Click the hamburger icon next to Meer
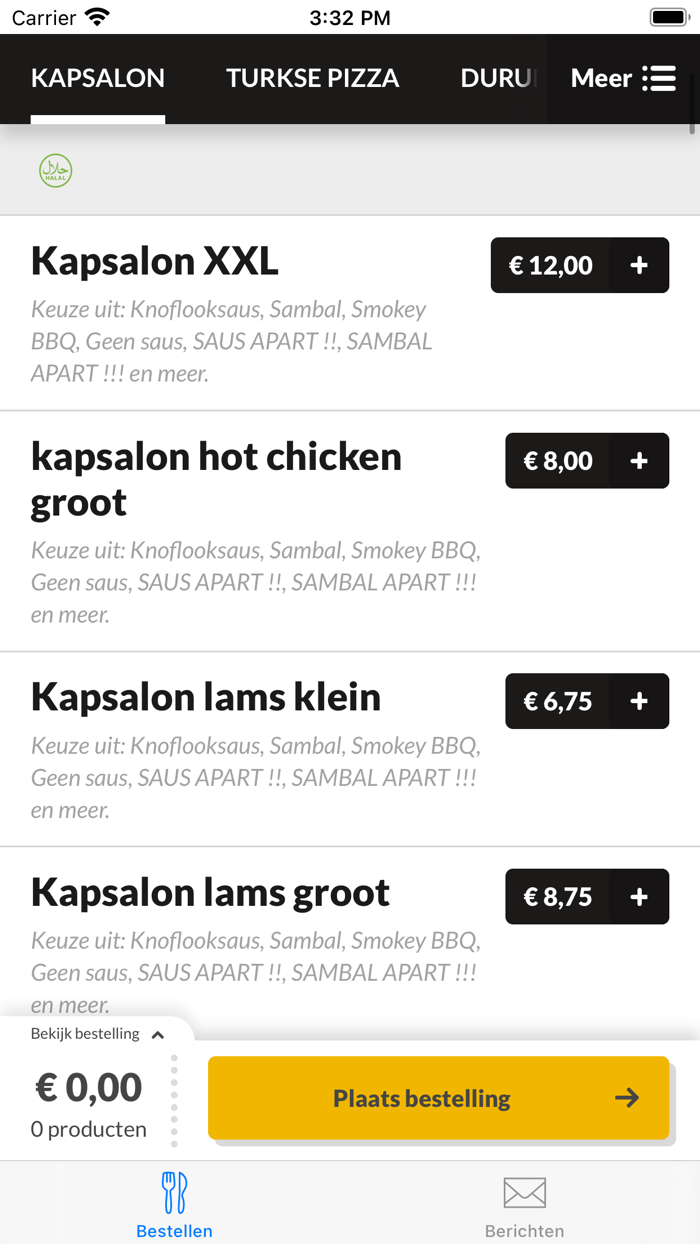 coord(661,79)
